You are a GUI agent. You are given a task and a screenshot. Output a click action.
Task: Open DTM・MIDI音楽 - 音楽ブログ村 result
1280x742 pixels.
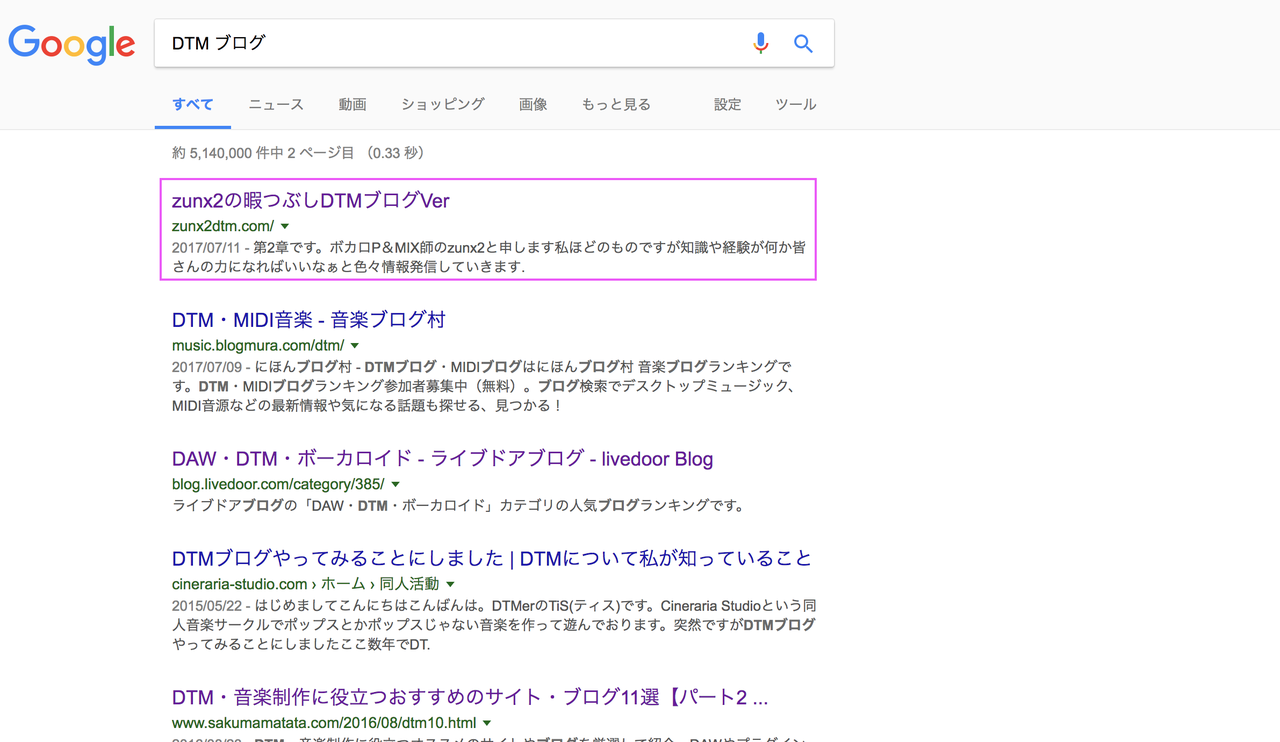[309, 320]
